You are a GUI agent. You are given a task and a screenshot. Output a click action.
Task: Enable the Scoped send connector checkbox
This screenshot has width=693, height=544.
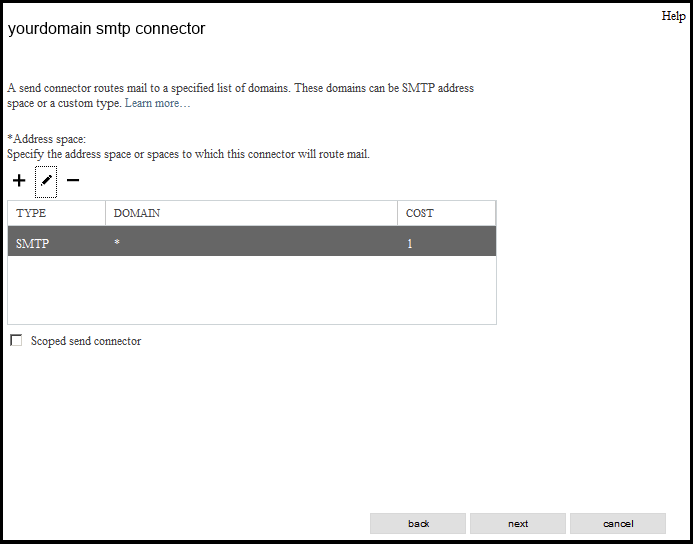(16, 340)
